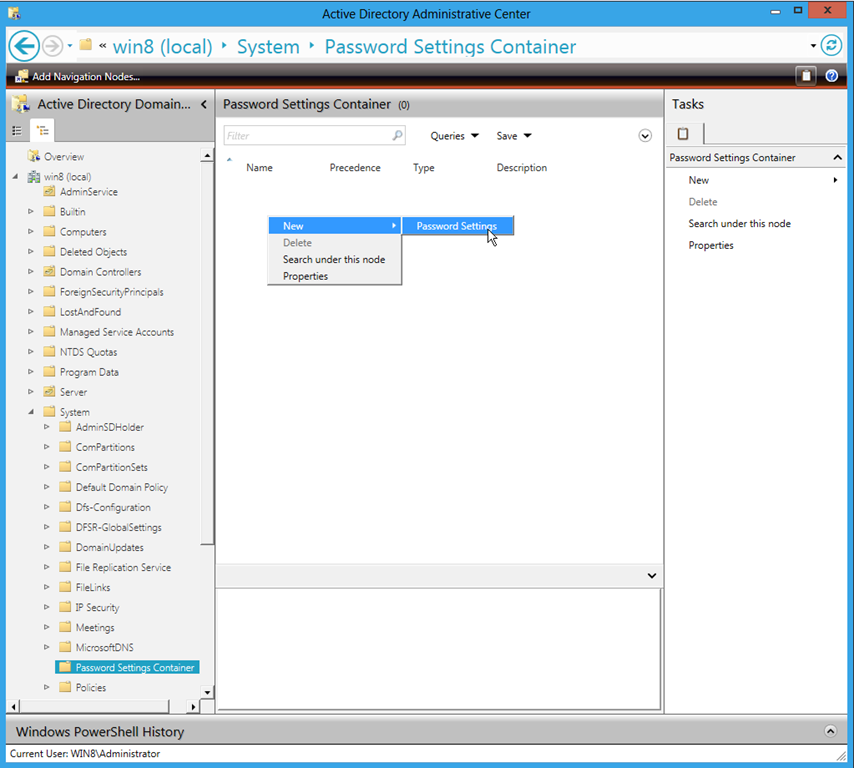Sort by the Precedence column header

point(355,168)
